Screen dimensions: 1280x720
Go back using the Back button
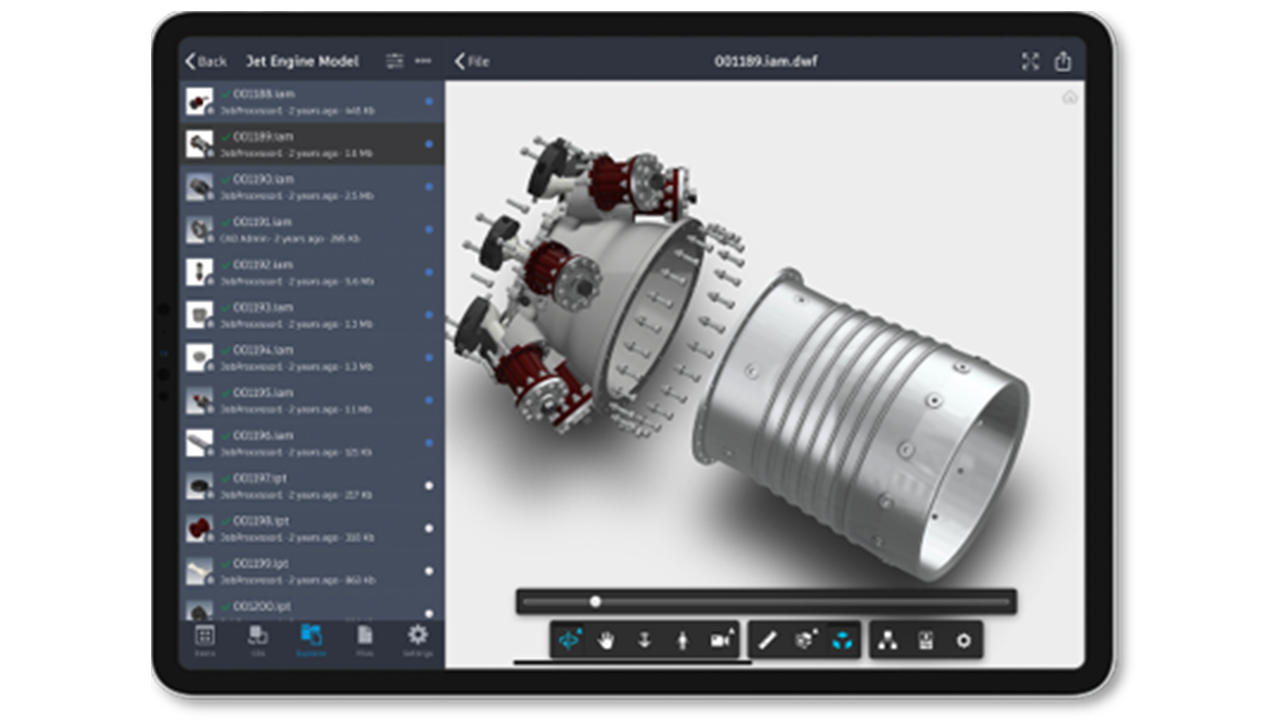(206, 61)
